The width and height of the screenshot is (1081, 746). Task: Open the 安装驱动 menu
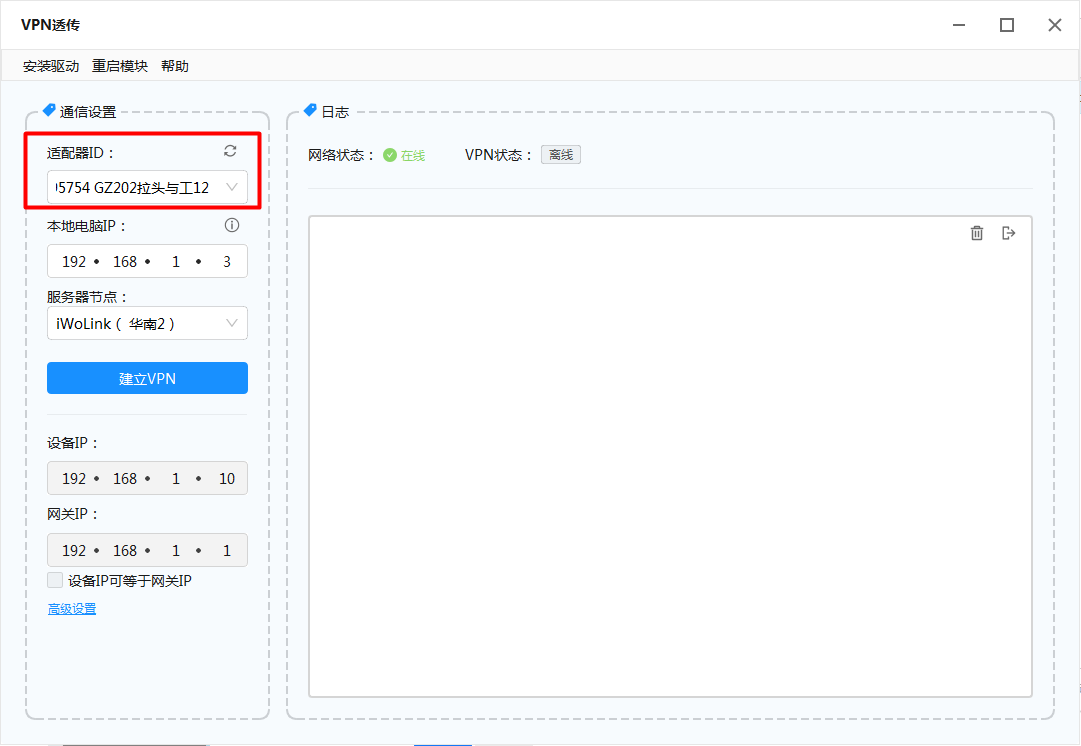point(51,66)
